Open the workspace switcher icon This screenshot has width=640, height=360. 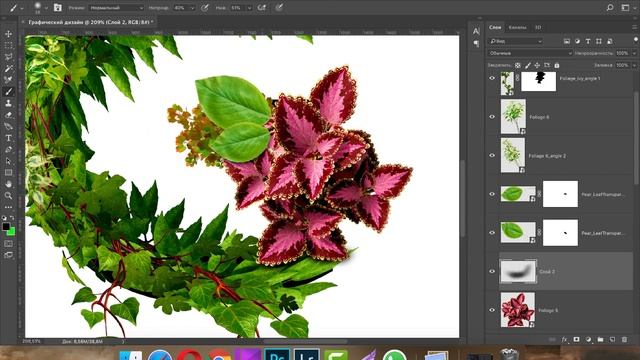tap(625, 7)
